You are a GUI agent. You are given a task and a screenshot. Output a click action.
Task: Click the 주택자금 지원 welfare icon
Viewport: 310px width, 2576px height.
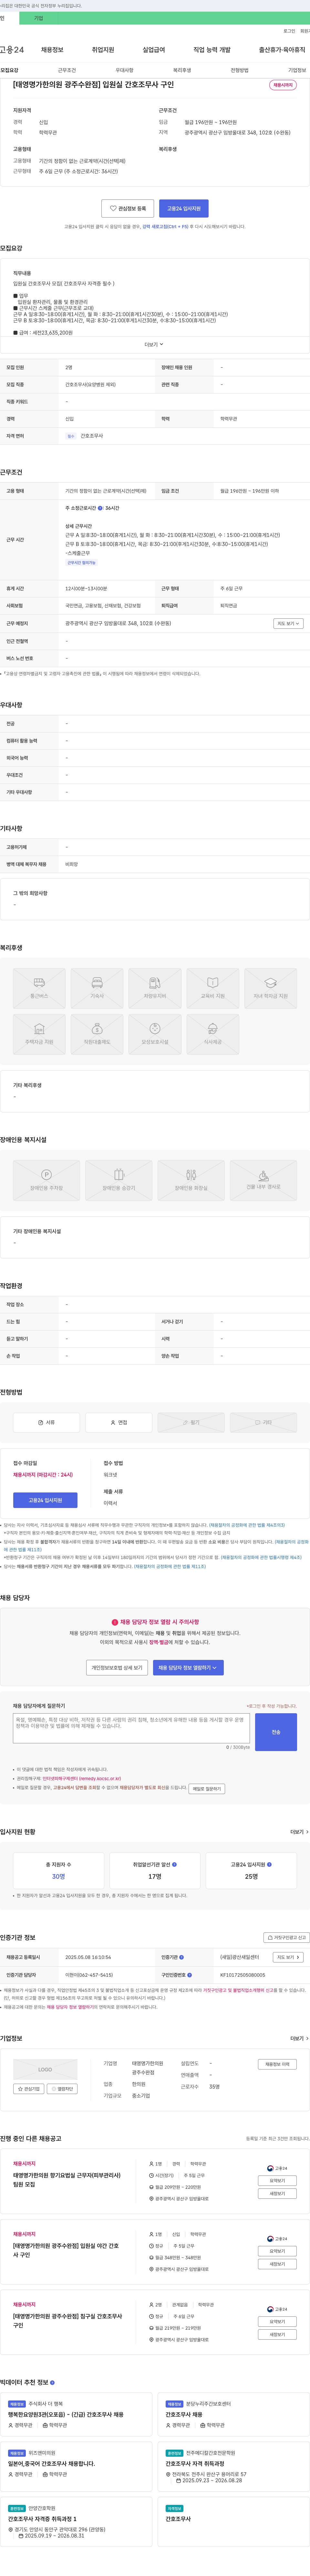[39, 1034]
